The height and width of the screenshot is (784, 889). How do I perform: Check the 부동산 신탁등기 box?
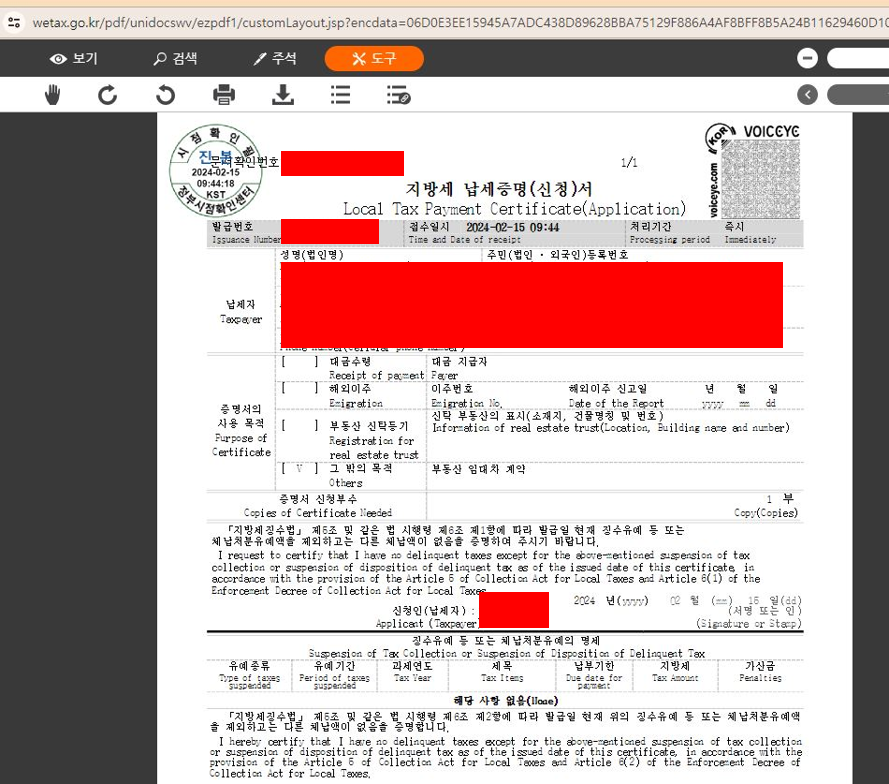[300, 425]
